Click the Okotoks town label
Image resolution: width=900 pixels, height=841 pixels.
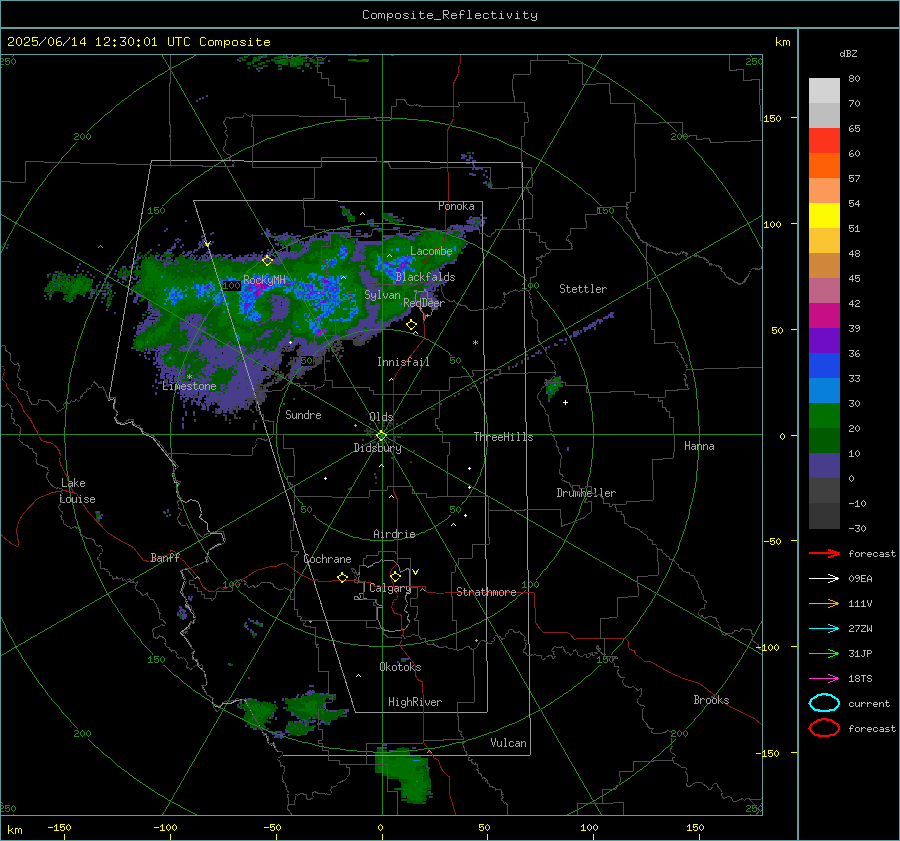pyautogui.click(x=400, y=667)
